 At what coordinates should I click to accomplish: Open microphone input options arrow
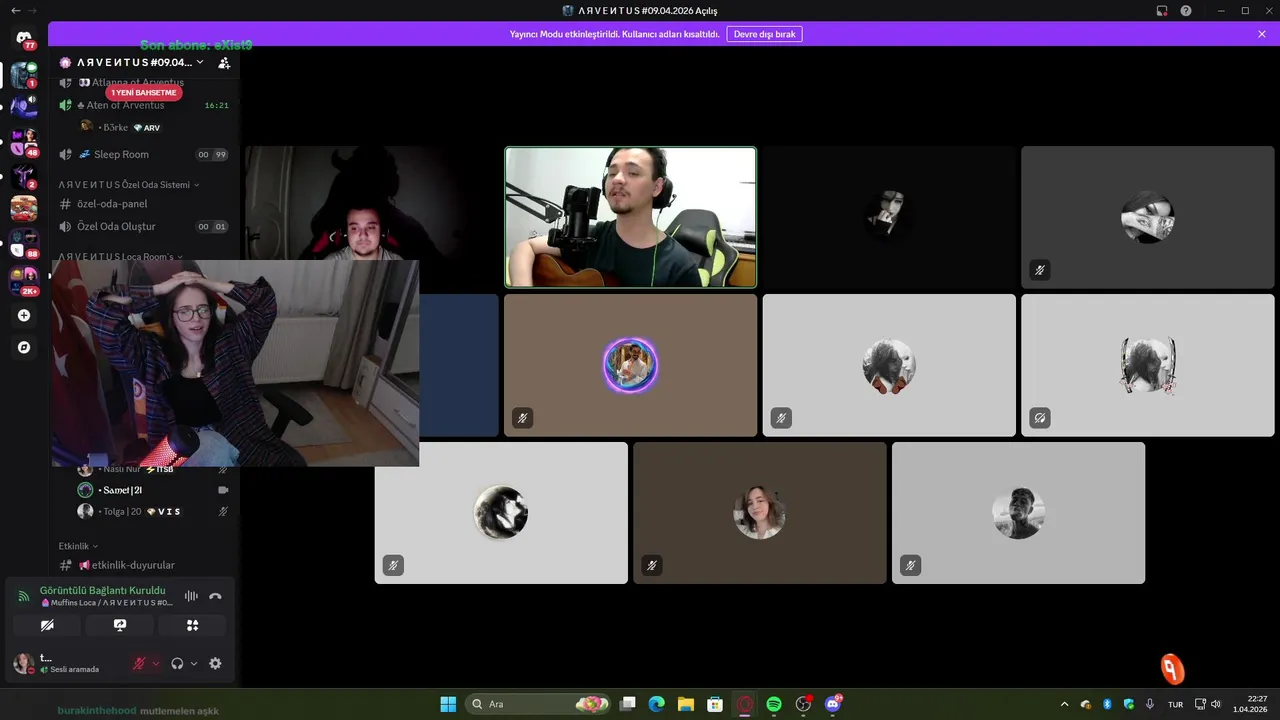[155, 663]
